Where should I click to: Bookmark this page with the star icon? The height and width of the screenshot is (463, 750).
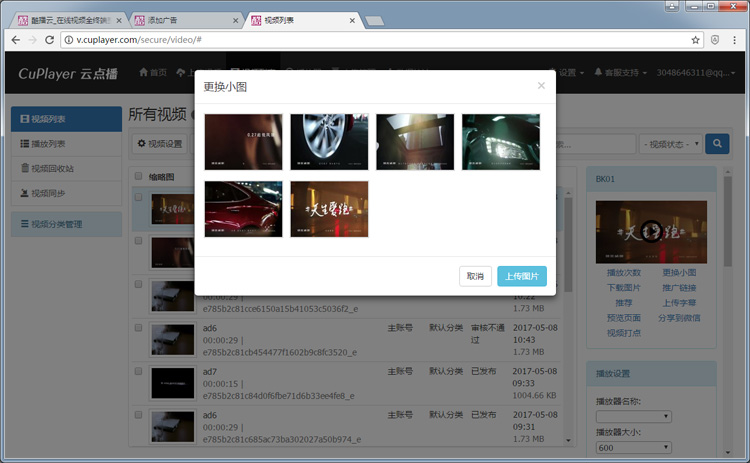[696, 40]
